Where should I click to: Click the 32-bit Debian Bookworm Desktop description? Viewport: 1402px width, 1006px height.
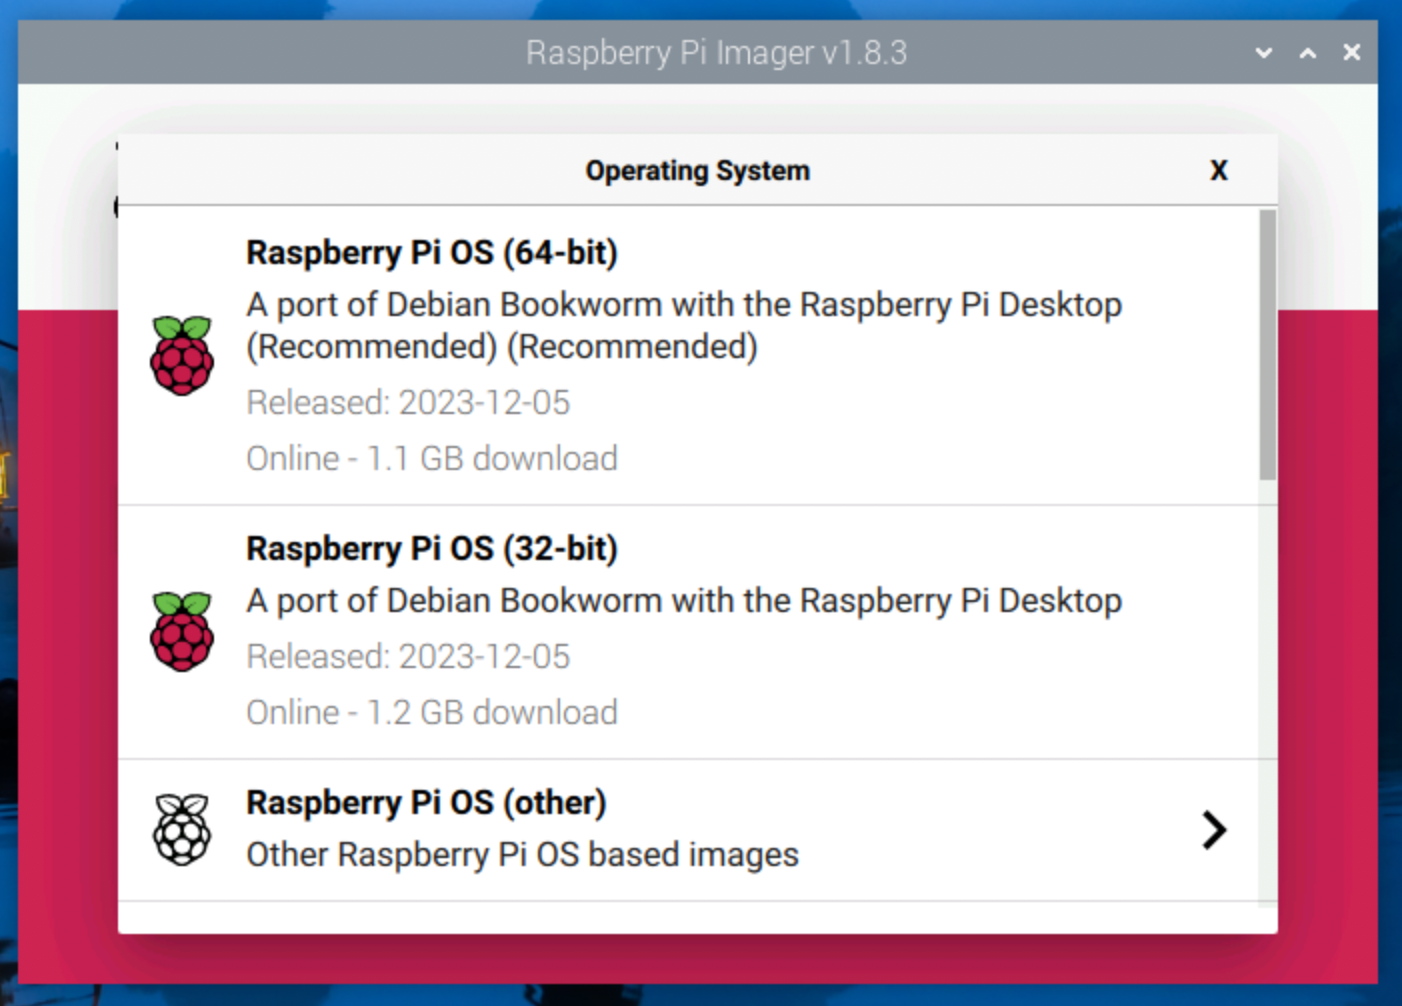coord(684,601)
